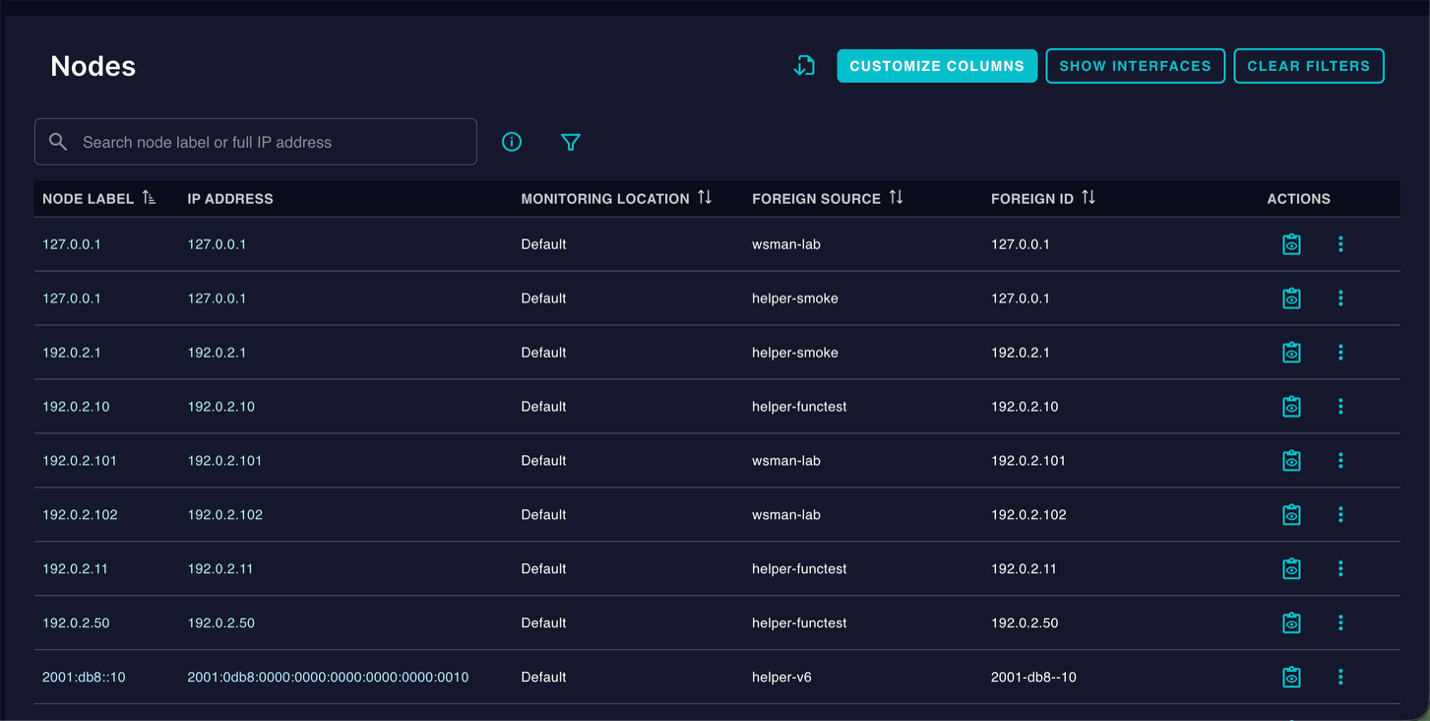Open actions menu for helper-smoke 127.0.0.1 row
The height and width of the screenshot is (721, 1430).
[1341, 298]
